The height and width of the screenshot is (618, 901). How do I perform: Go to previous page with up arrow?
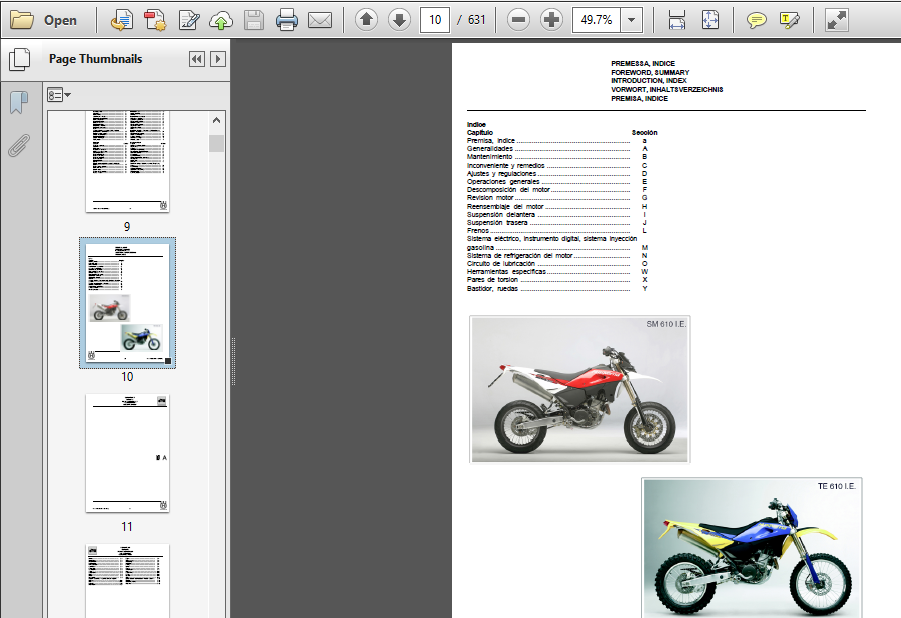coord(366,20)
